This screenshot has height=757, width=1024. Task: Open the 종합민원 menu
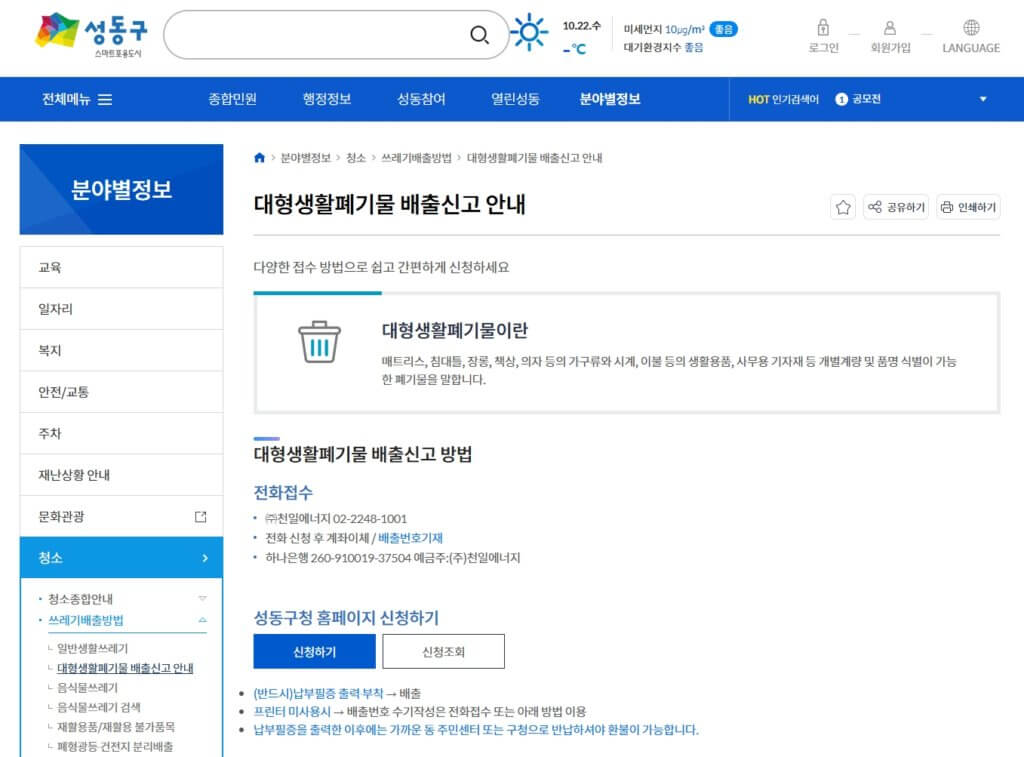pyautogui.click(x=232, y=99)
